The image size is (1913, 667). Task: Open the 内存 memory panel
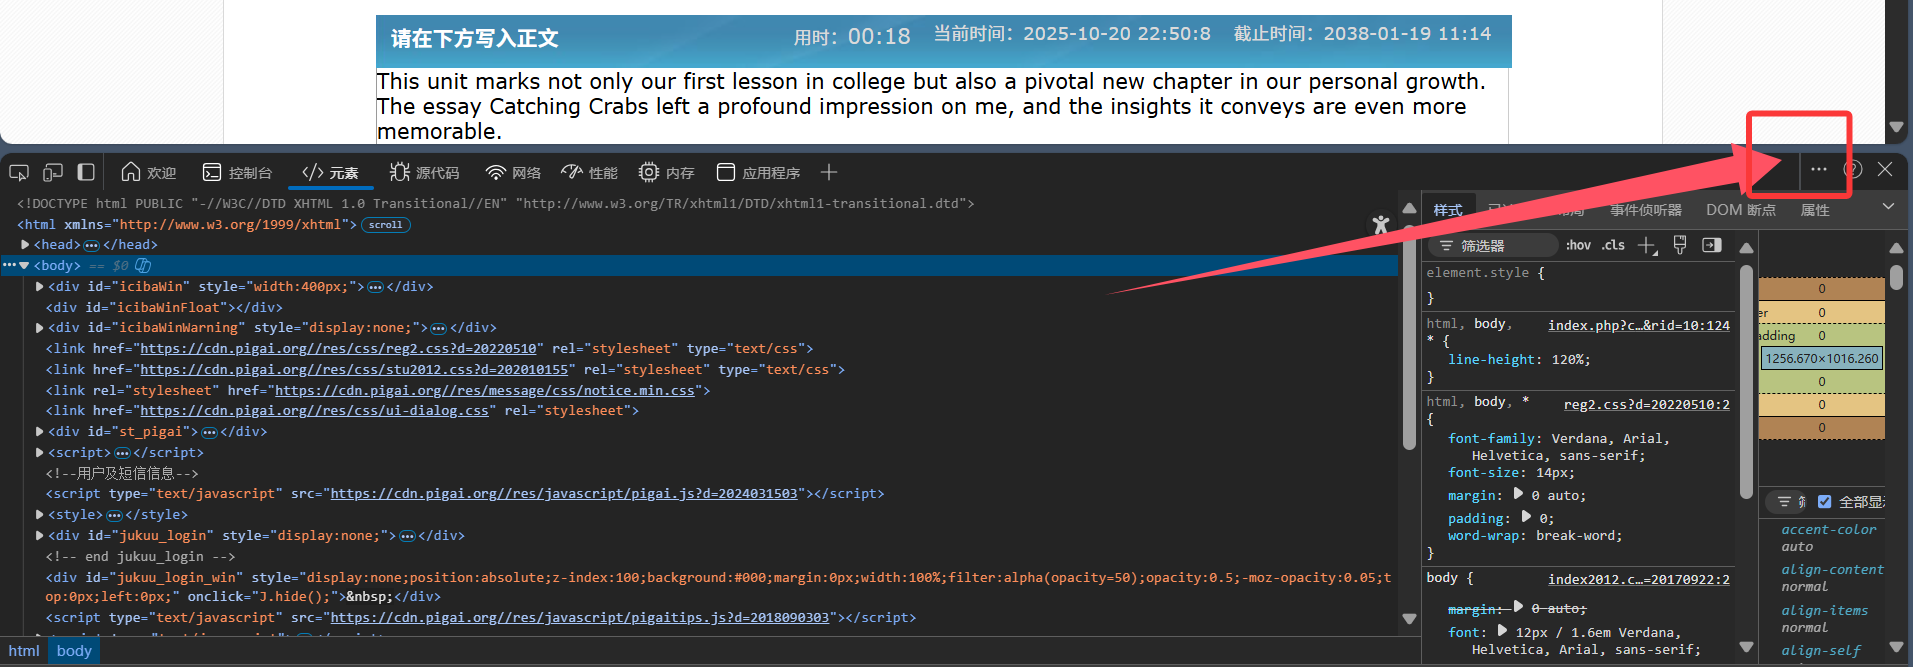pyautogui.click(x=667, y=172)
